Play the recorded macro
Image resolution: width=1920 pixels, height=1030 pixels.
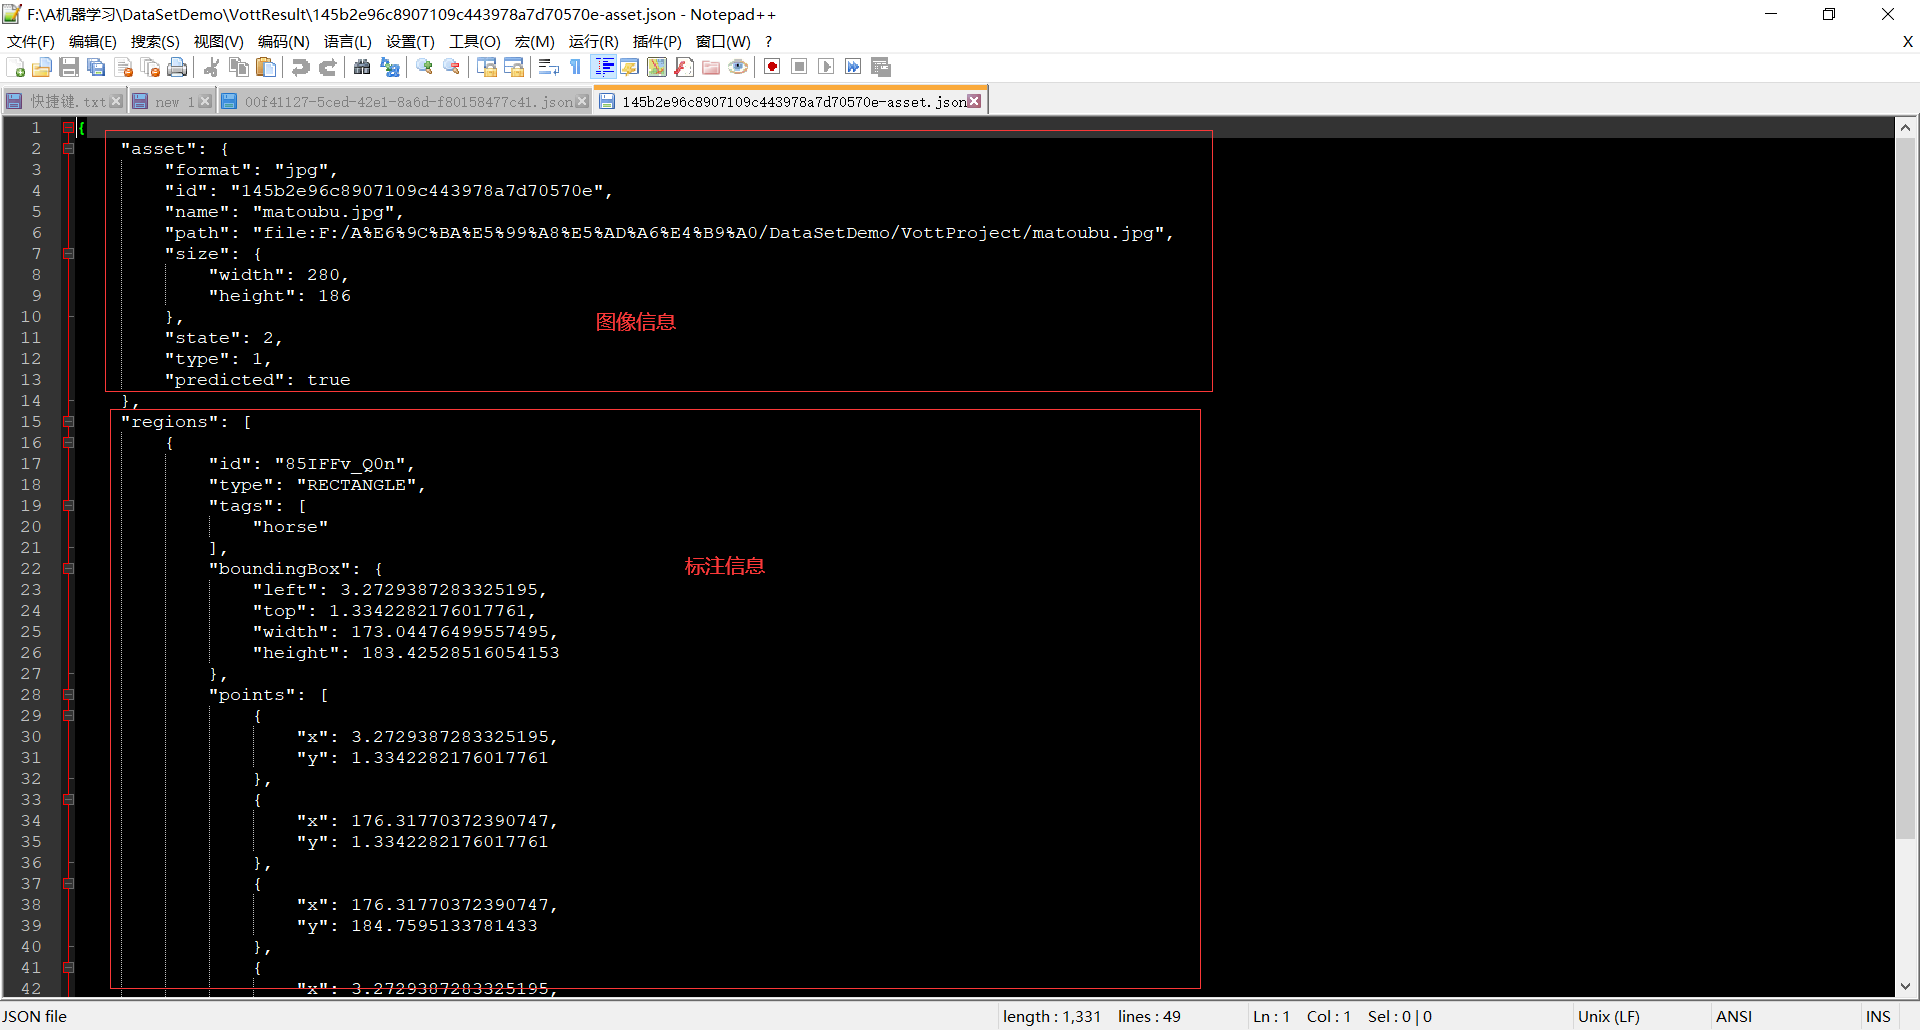coord(826,67)
